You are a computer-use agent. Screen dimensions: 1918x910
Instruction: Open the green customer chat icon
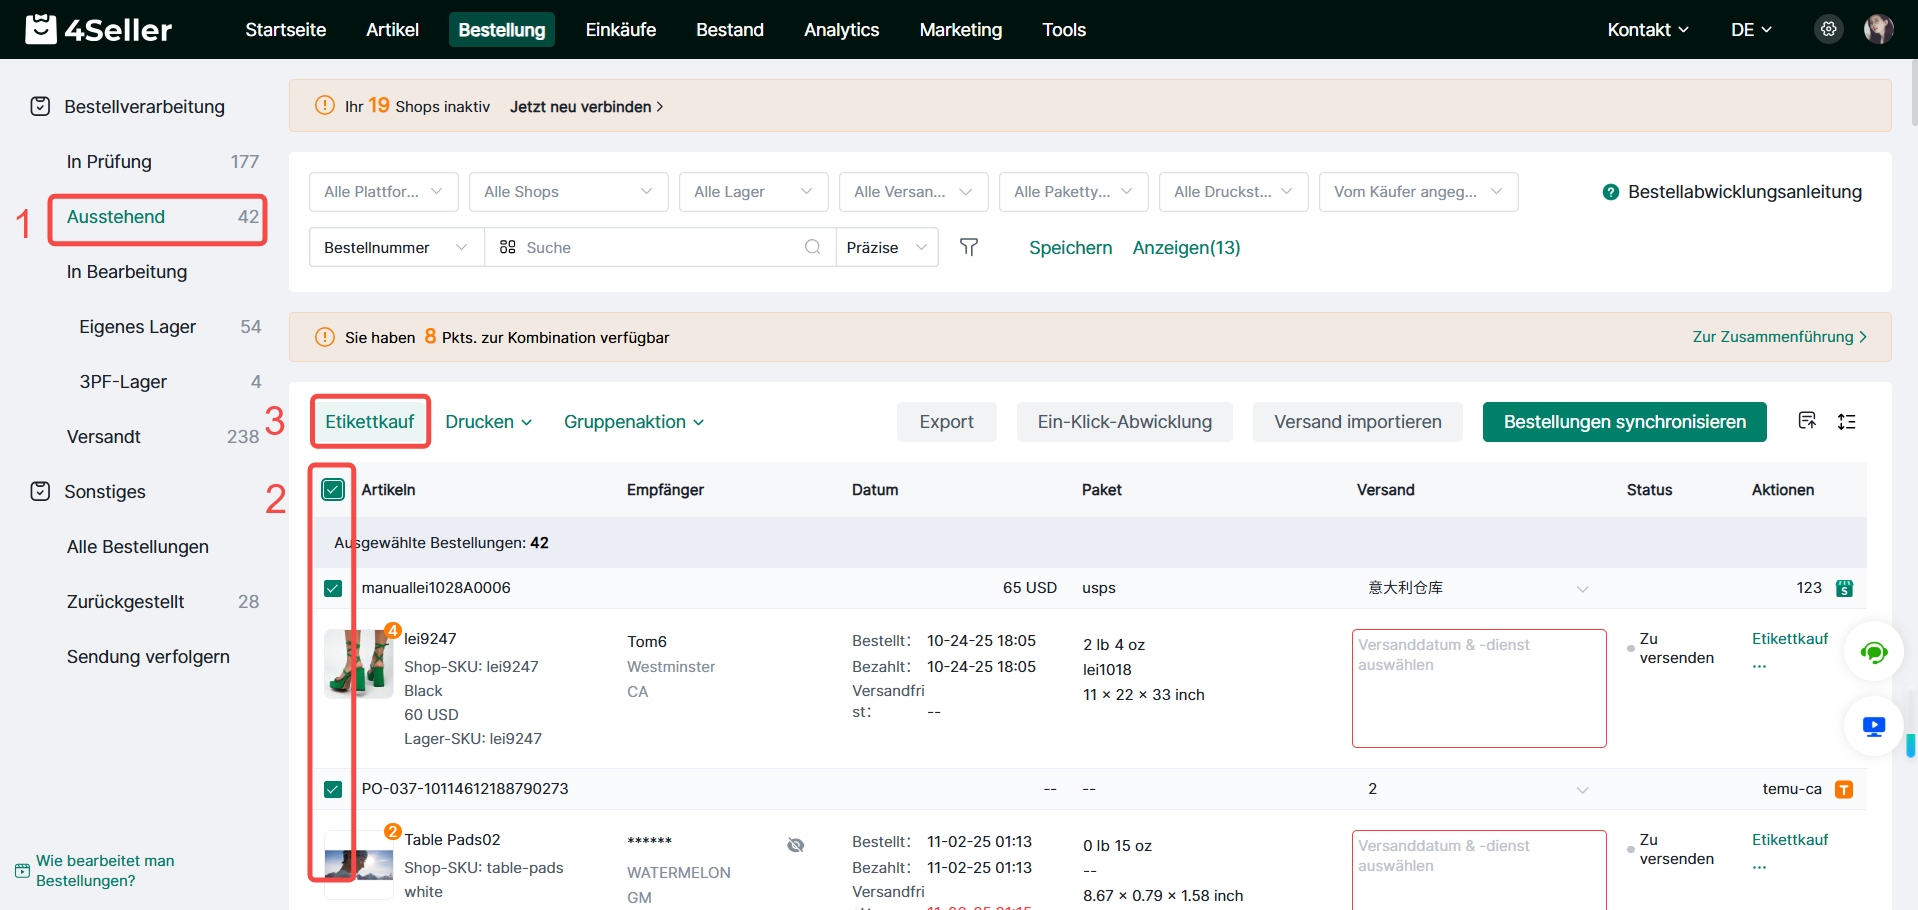tap(1873, 653)
